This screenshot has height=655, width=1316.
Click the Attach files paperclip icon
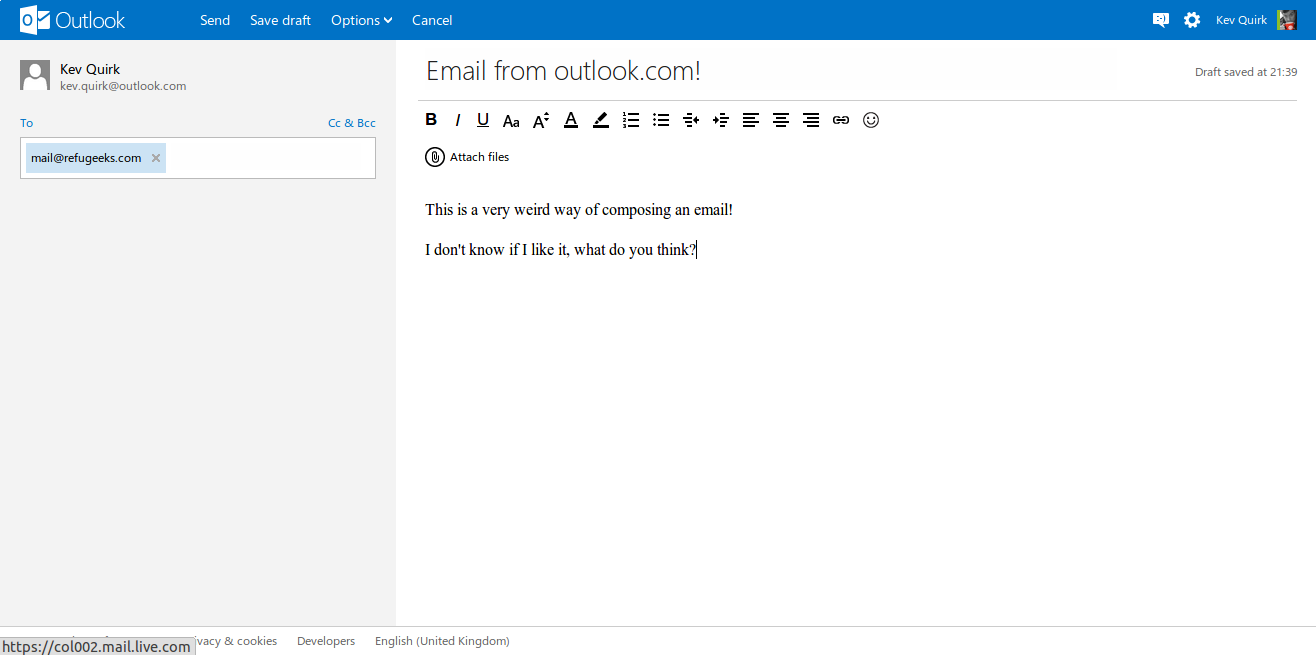(435, 157)
